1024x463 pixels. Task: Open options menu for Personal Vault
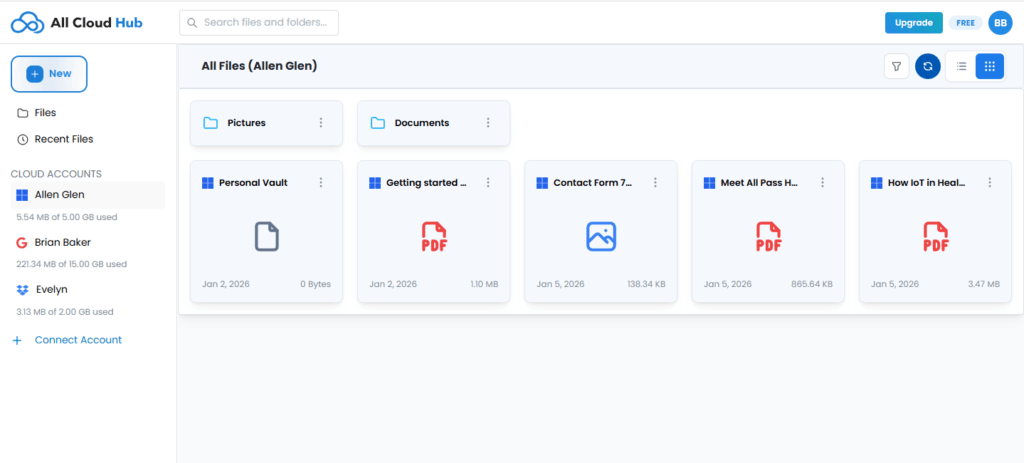(x=321, y=183)
